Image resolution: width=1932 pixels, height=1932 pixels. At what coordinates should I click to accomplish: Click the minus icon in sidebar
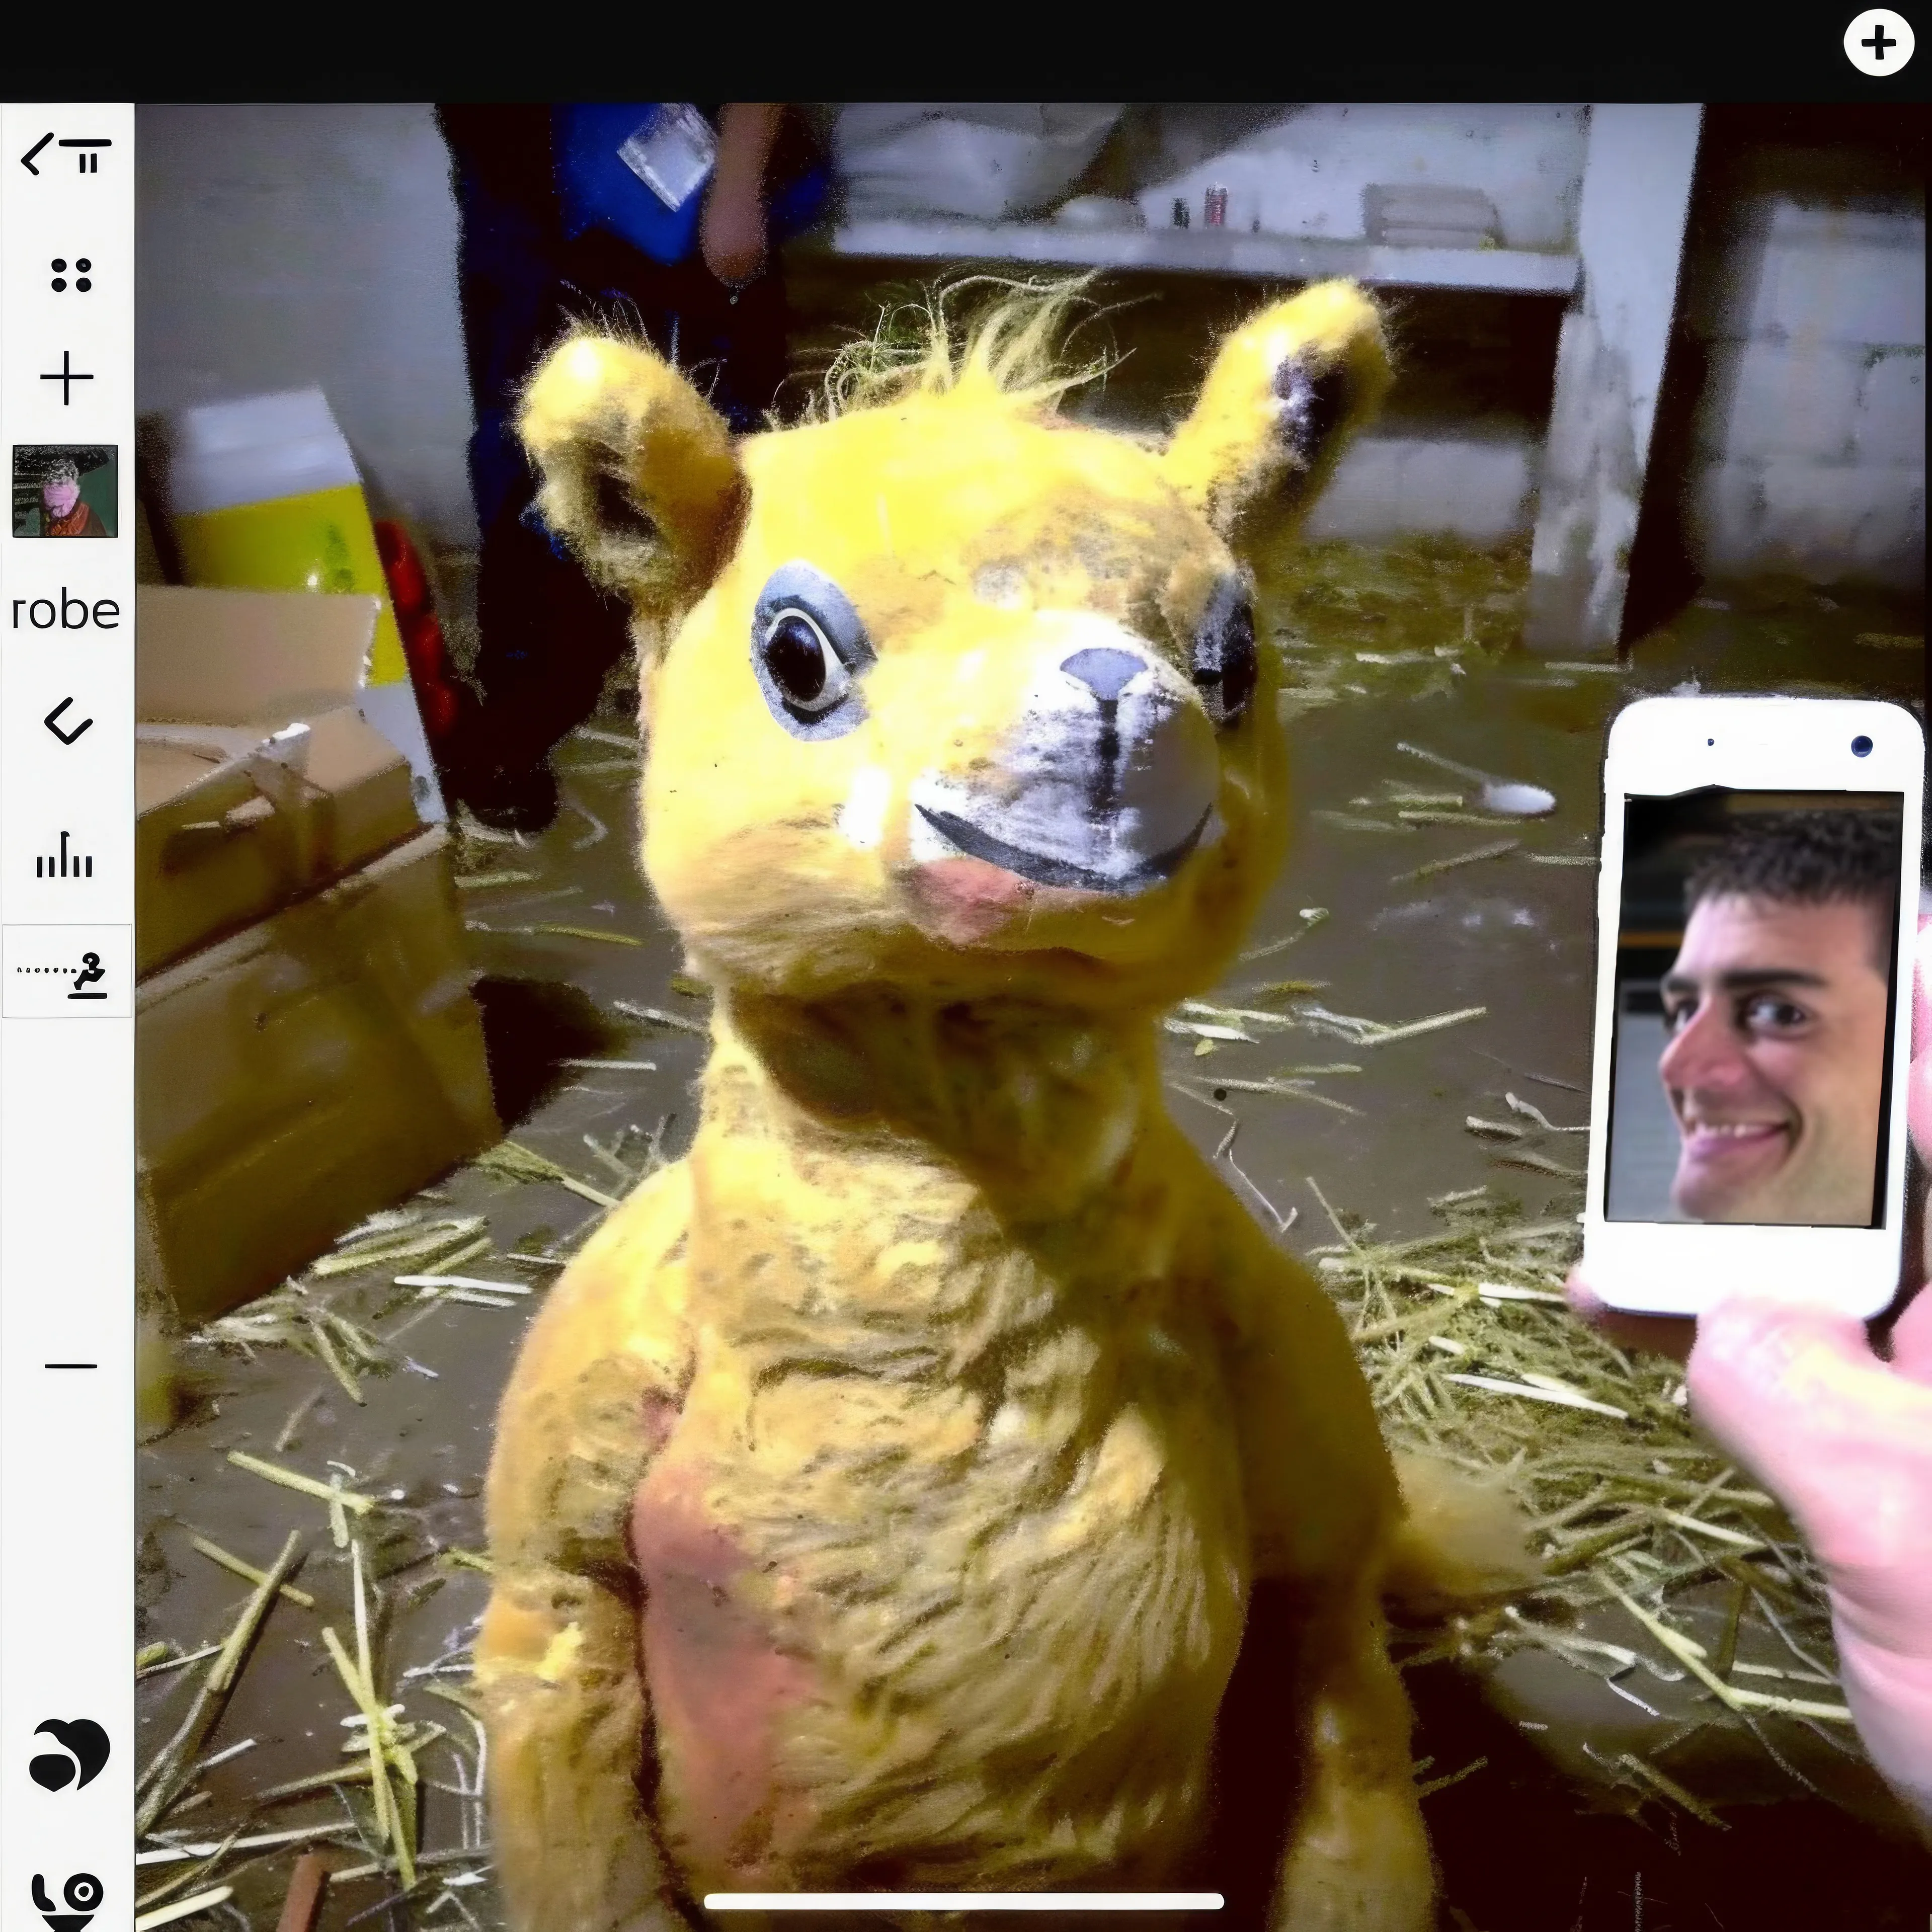71,1365
